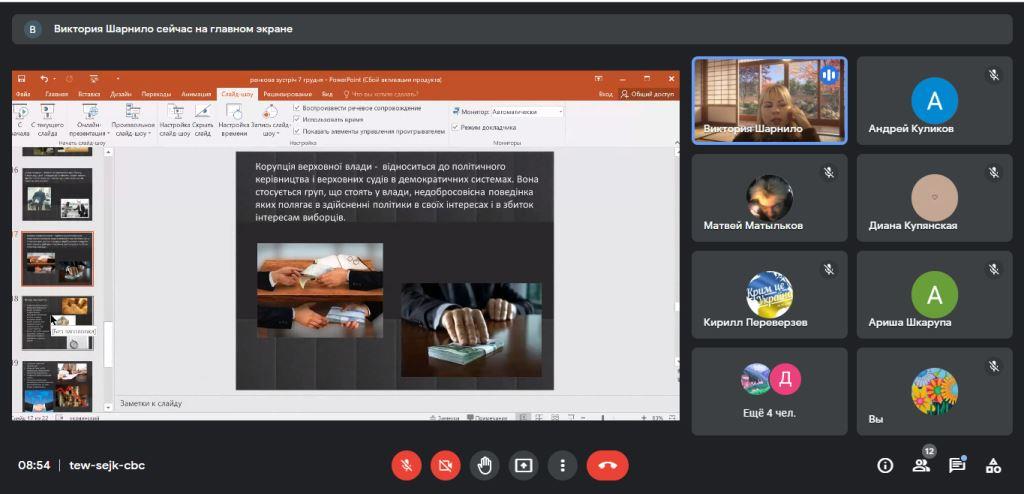The width and height of the screenshot is (1024, 494).
Task: Select Диана Купянская's participant tile
Action: pos(935,197)
